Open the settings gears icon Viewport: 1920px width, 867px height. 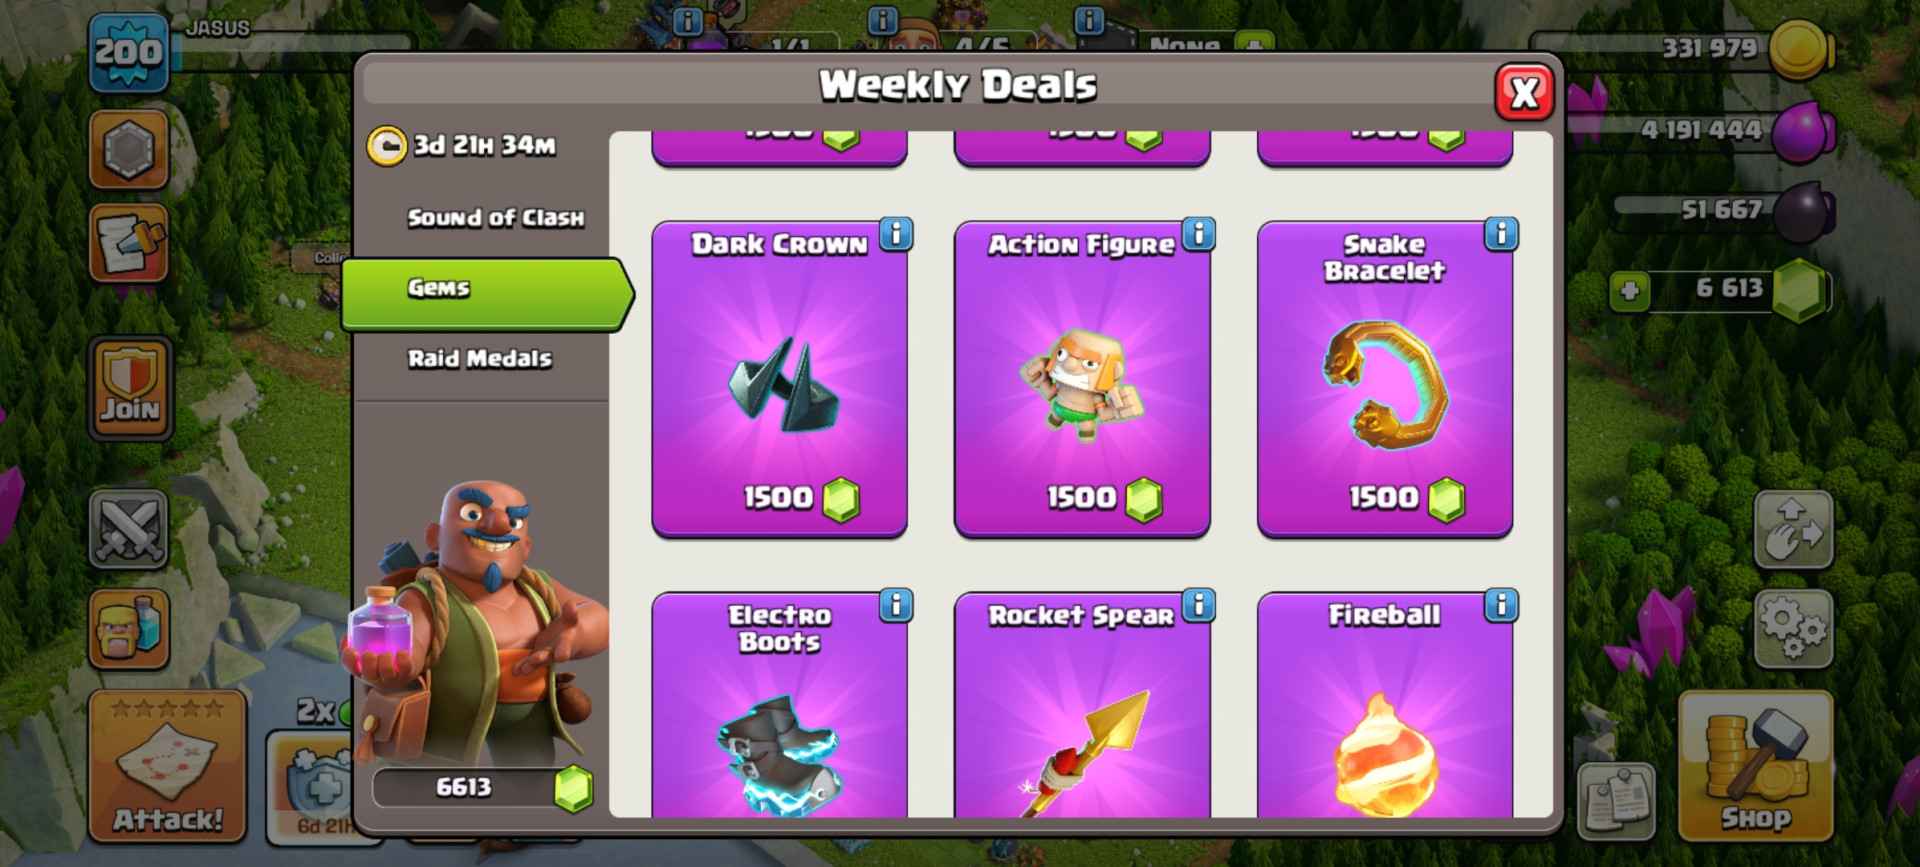(1793, 629)
